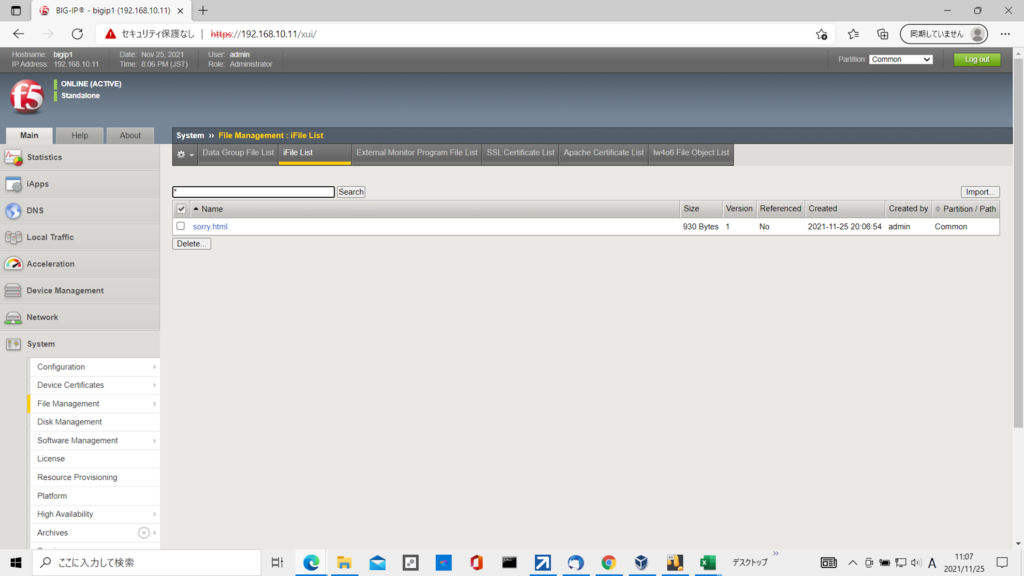Click the Network sidebar icon

tap(13, 318)
